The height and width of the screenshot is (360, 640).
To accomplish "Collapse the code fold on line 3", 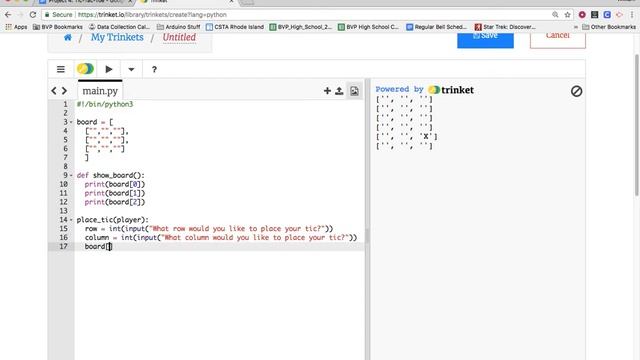I will [71, 122].
